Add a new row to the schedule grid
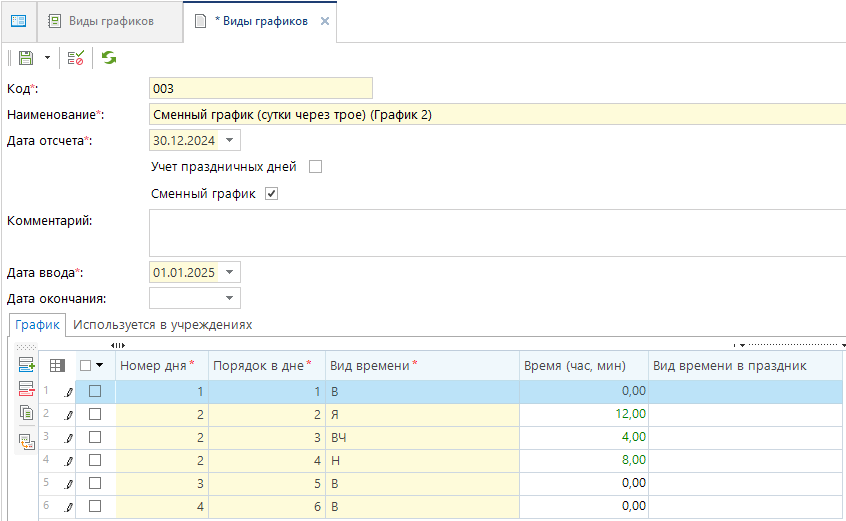Viewport: 846px width, 521px height. [26, 365]
